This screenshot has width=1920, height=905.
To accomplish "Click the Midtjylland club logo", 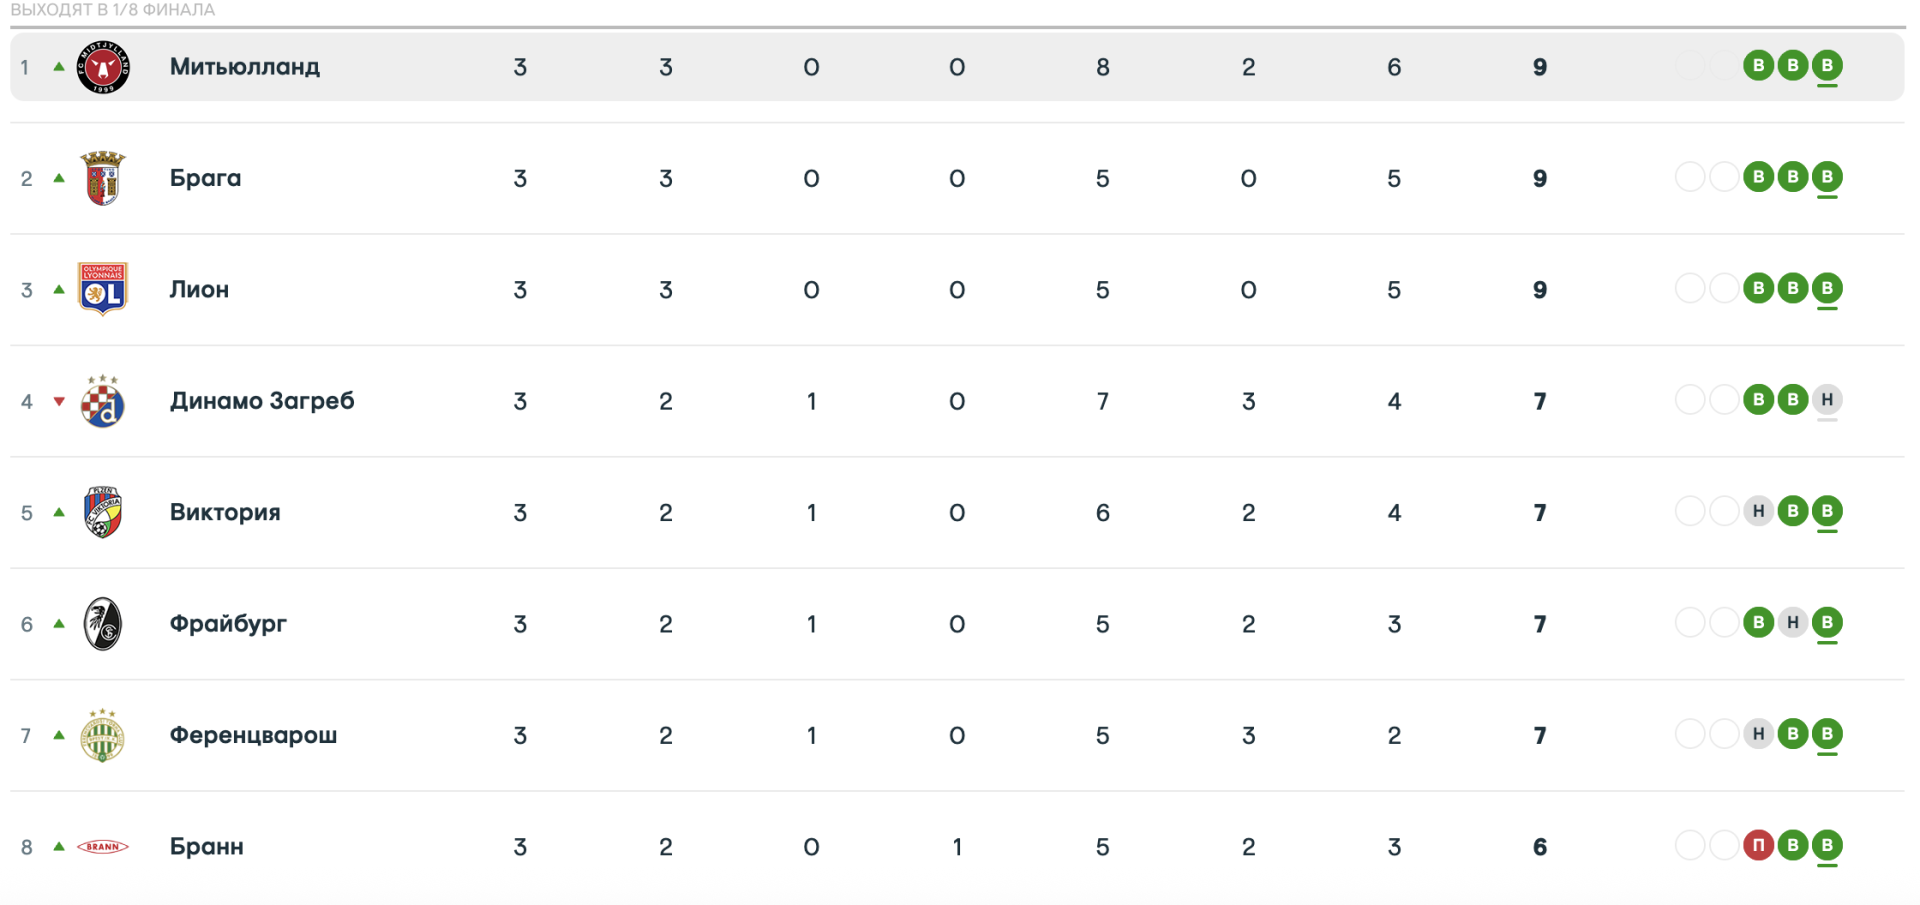I will [103, 67].
